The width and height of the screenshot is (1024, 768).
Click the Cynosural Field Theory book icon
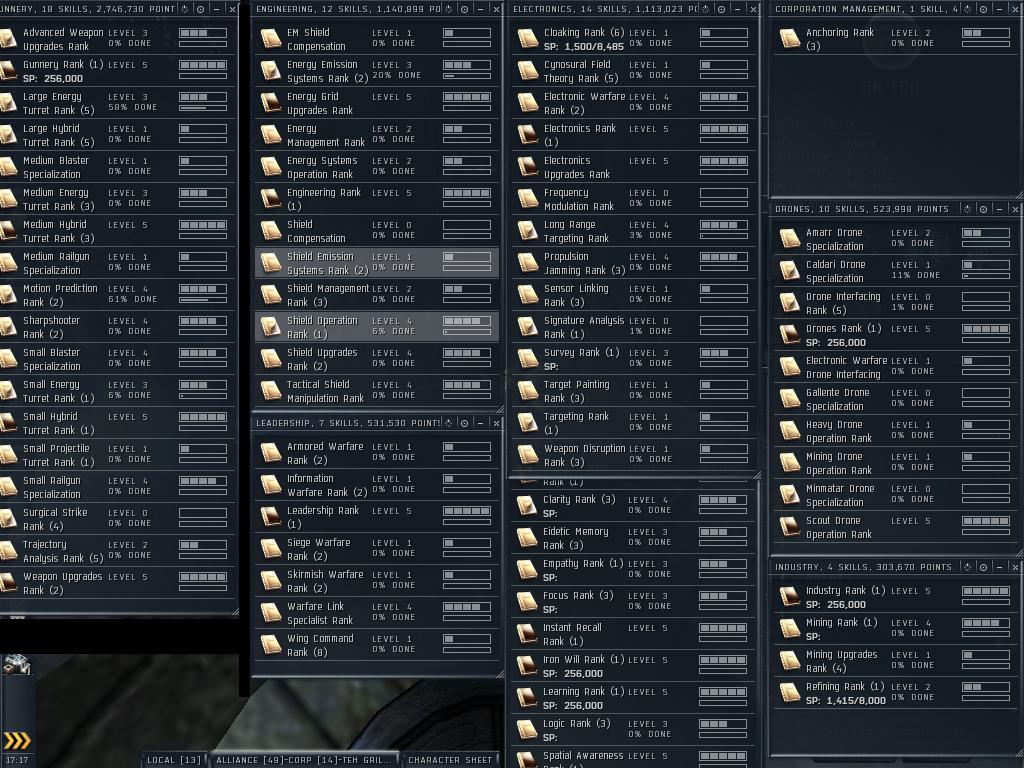coord(528,71)
